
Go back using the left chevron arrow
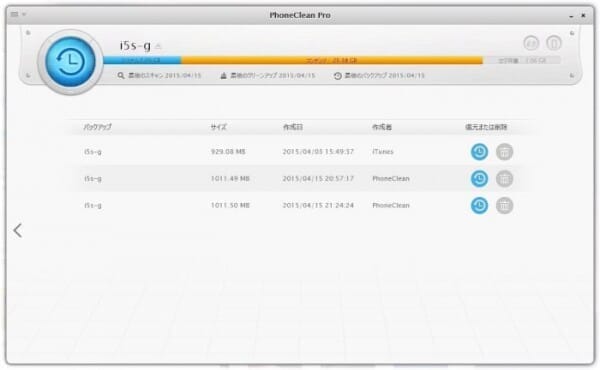coord(18,230)
